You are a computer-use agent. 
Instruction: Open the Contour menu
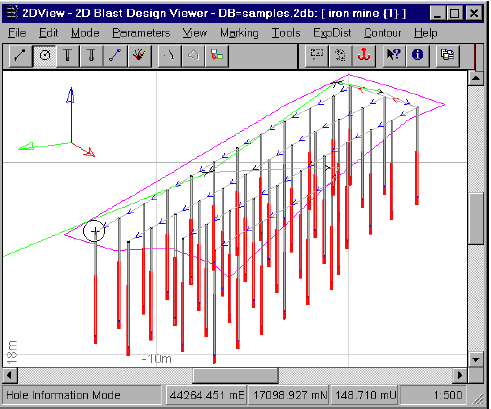point(382,33)
